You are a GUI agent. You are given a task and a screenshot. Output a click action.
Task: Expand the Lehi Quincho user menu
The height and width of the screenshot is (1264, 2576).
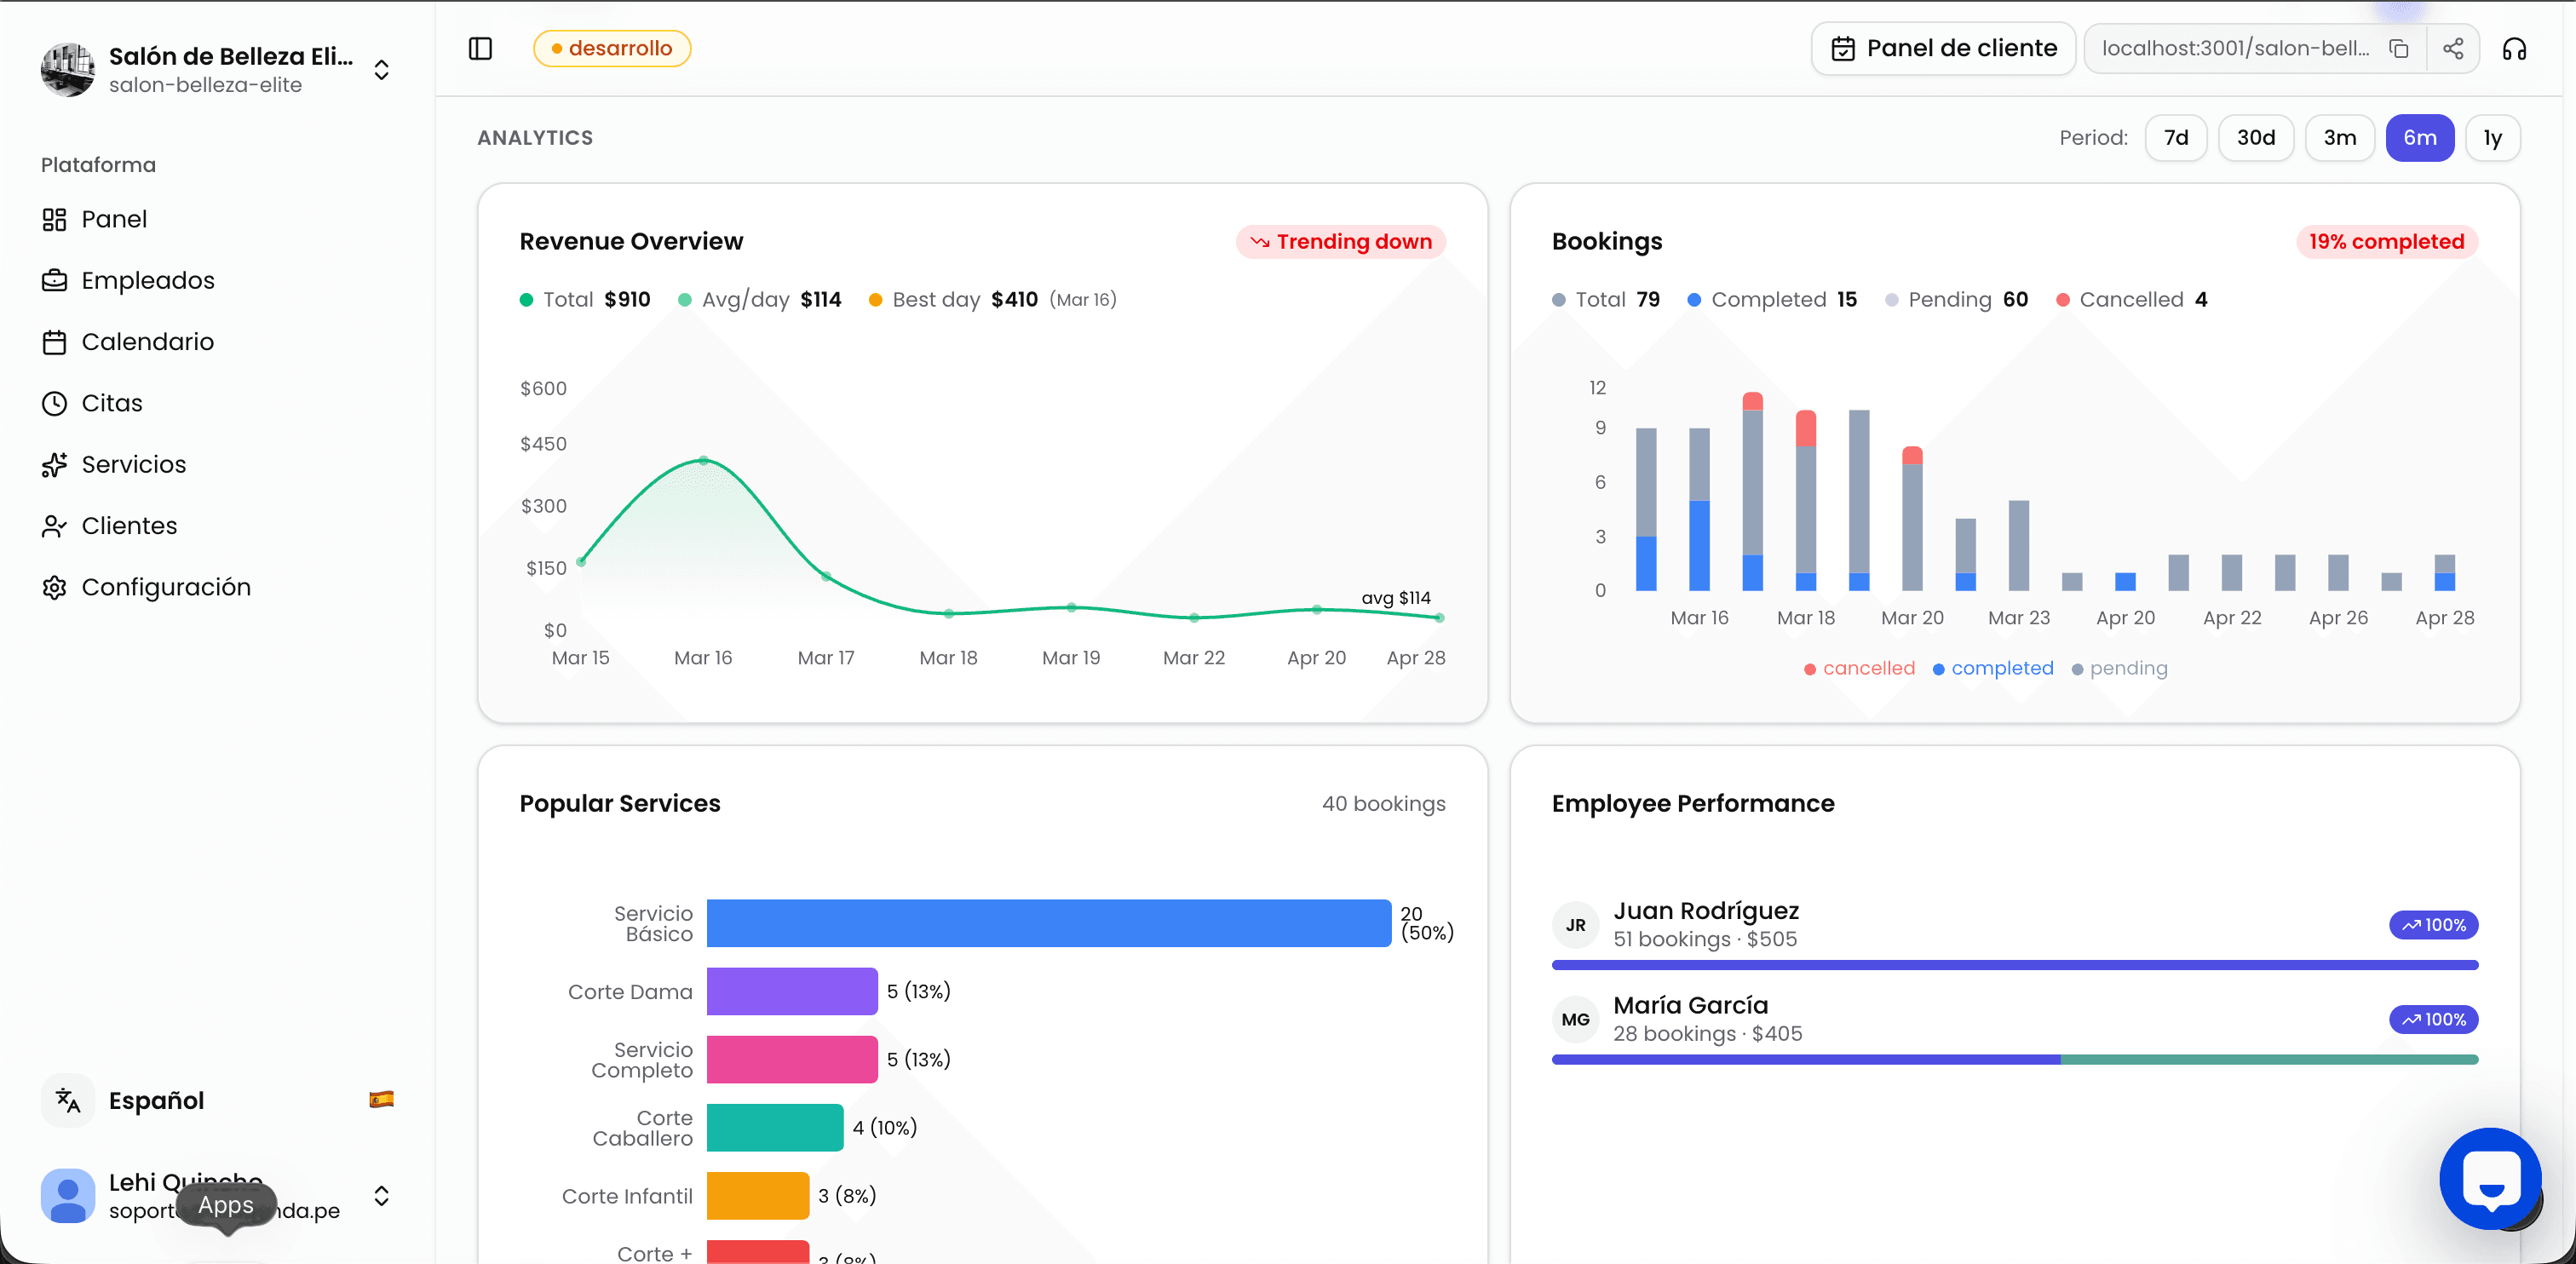click(x=381, y=1195)
